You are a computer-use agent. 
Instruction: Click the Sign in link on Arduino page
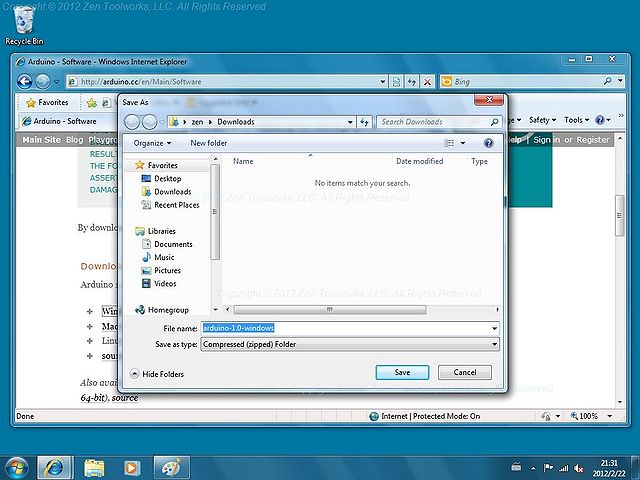(547, 140)
